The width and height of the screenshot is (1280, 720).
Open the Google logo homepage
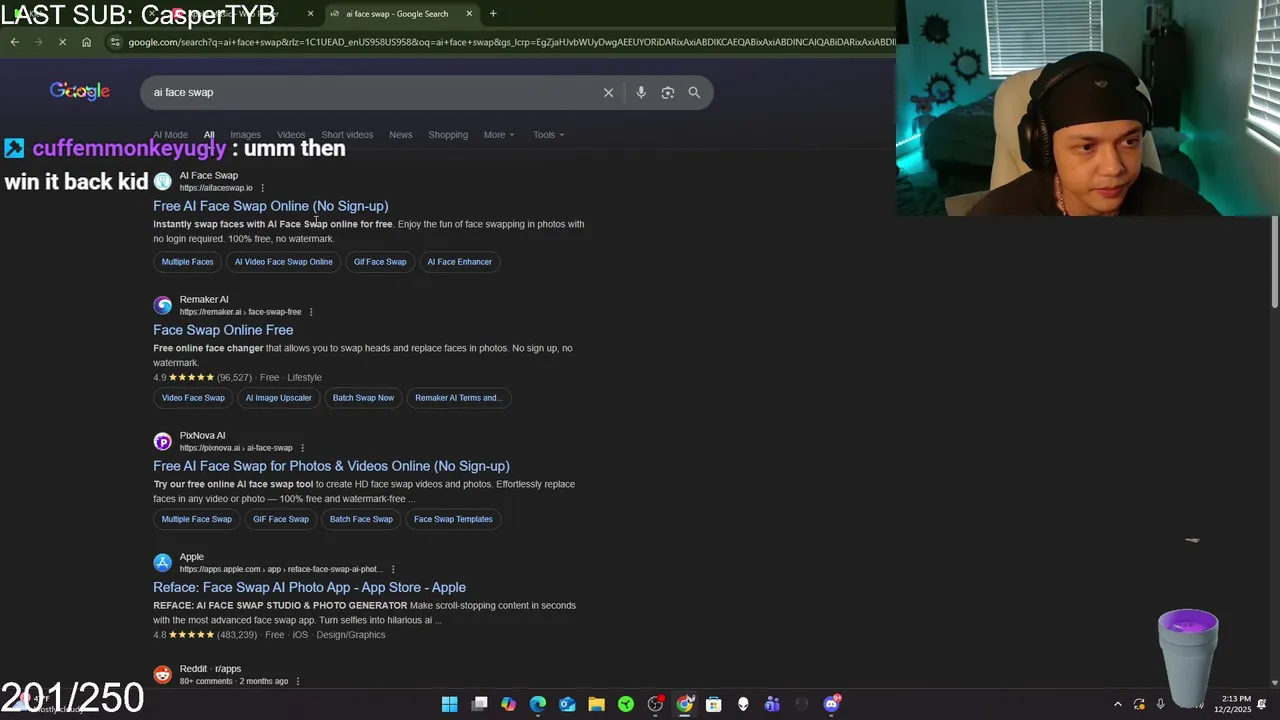tap(80, 91)
